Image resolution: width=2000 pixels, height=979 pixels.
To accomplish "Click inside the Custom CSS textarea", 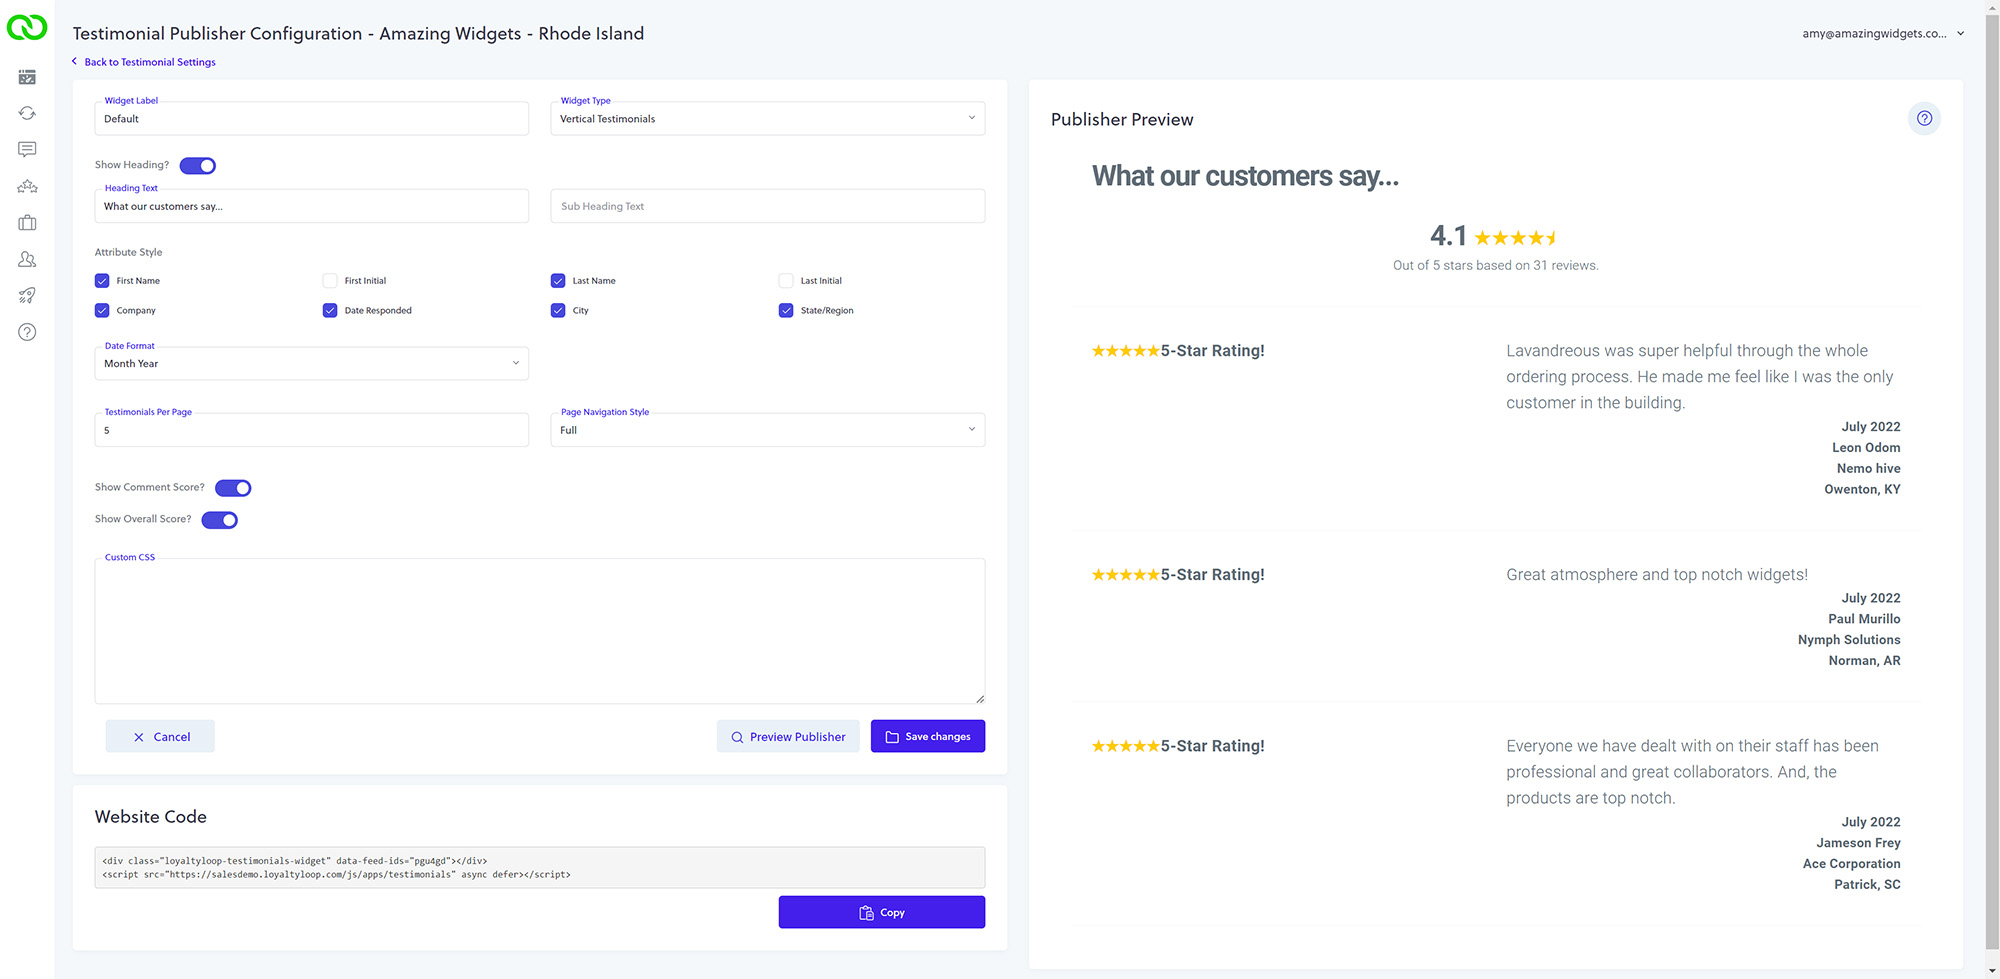I will coord(540,631).
